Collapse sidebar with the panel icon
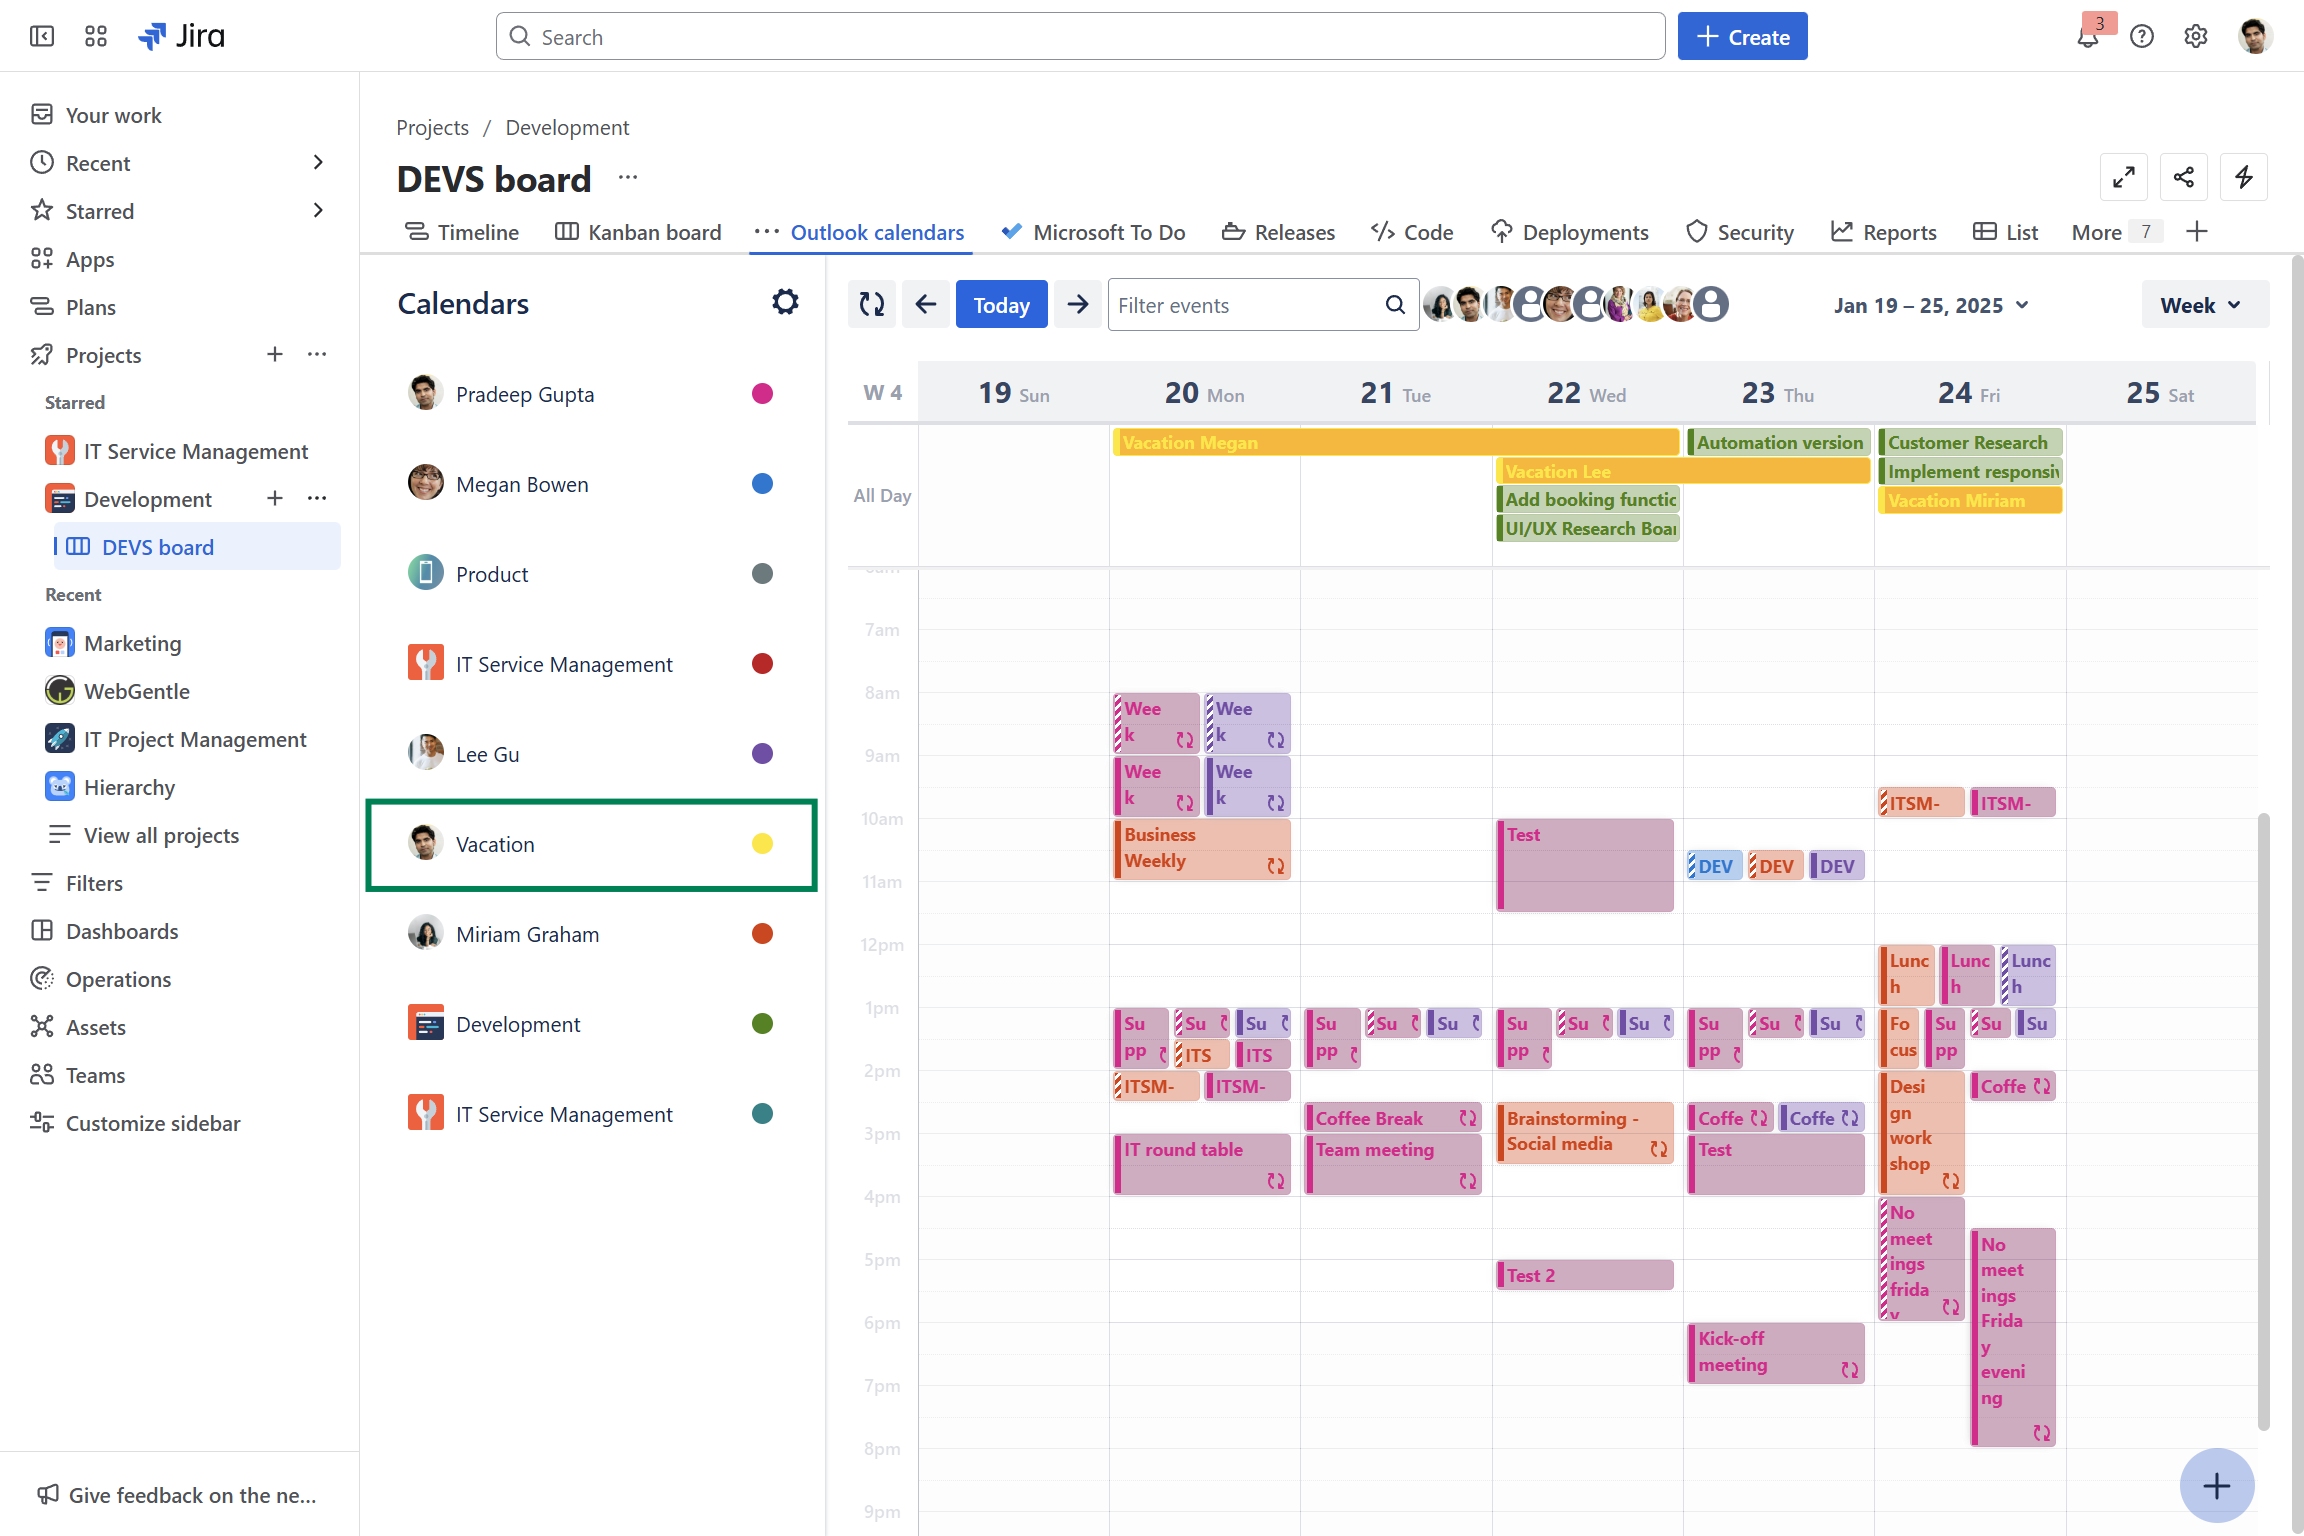Image resolution: width=2304 pixels, height=1536 pixels. click(x=42, y=37)
